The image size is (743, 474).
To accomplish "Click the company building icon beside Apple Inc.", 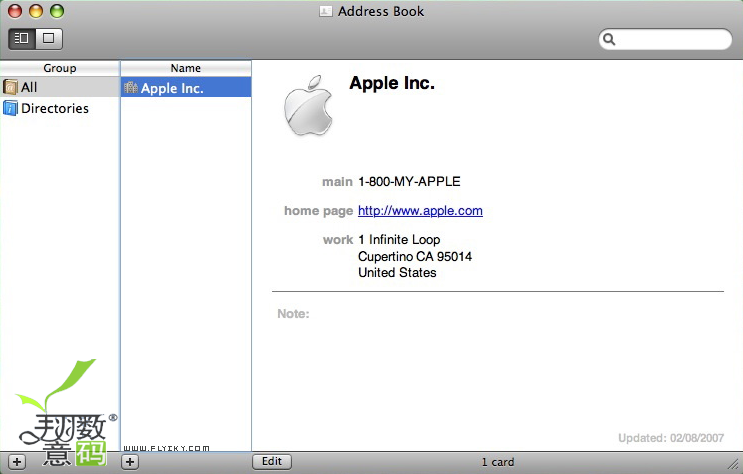I will click(131, 87).
